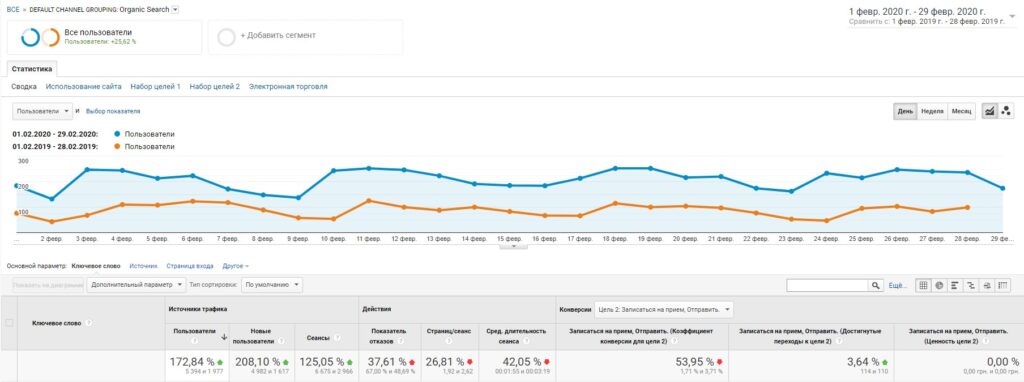1024x382 pixels.
Task: Select the pie chart percentage view icon
Action: tap(939, 285)
